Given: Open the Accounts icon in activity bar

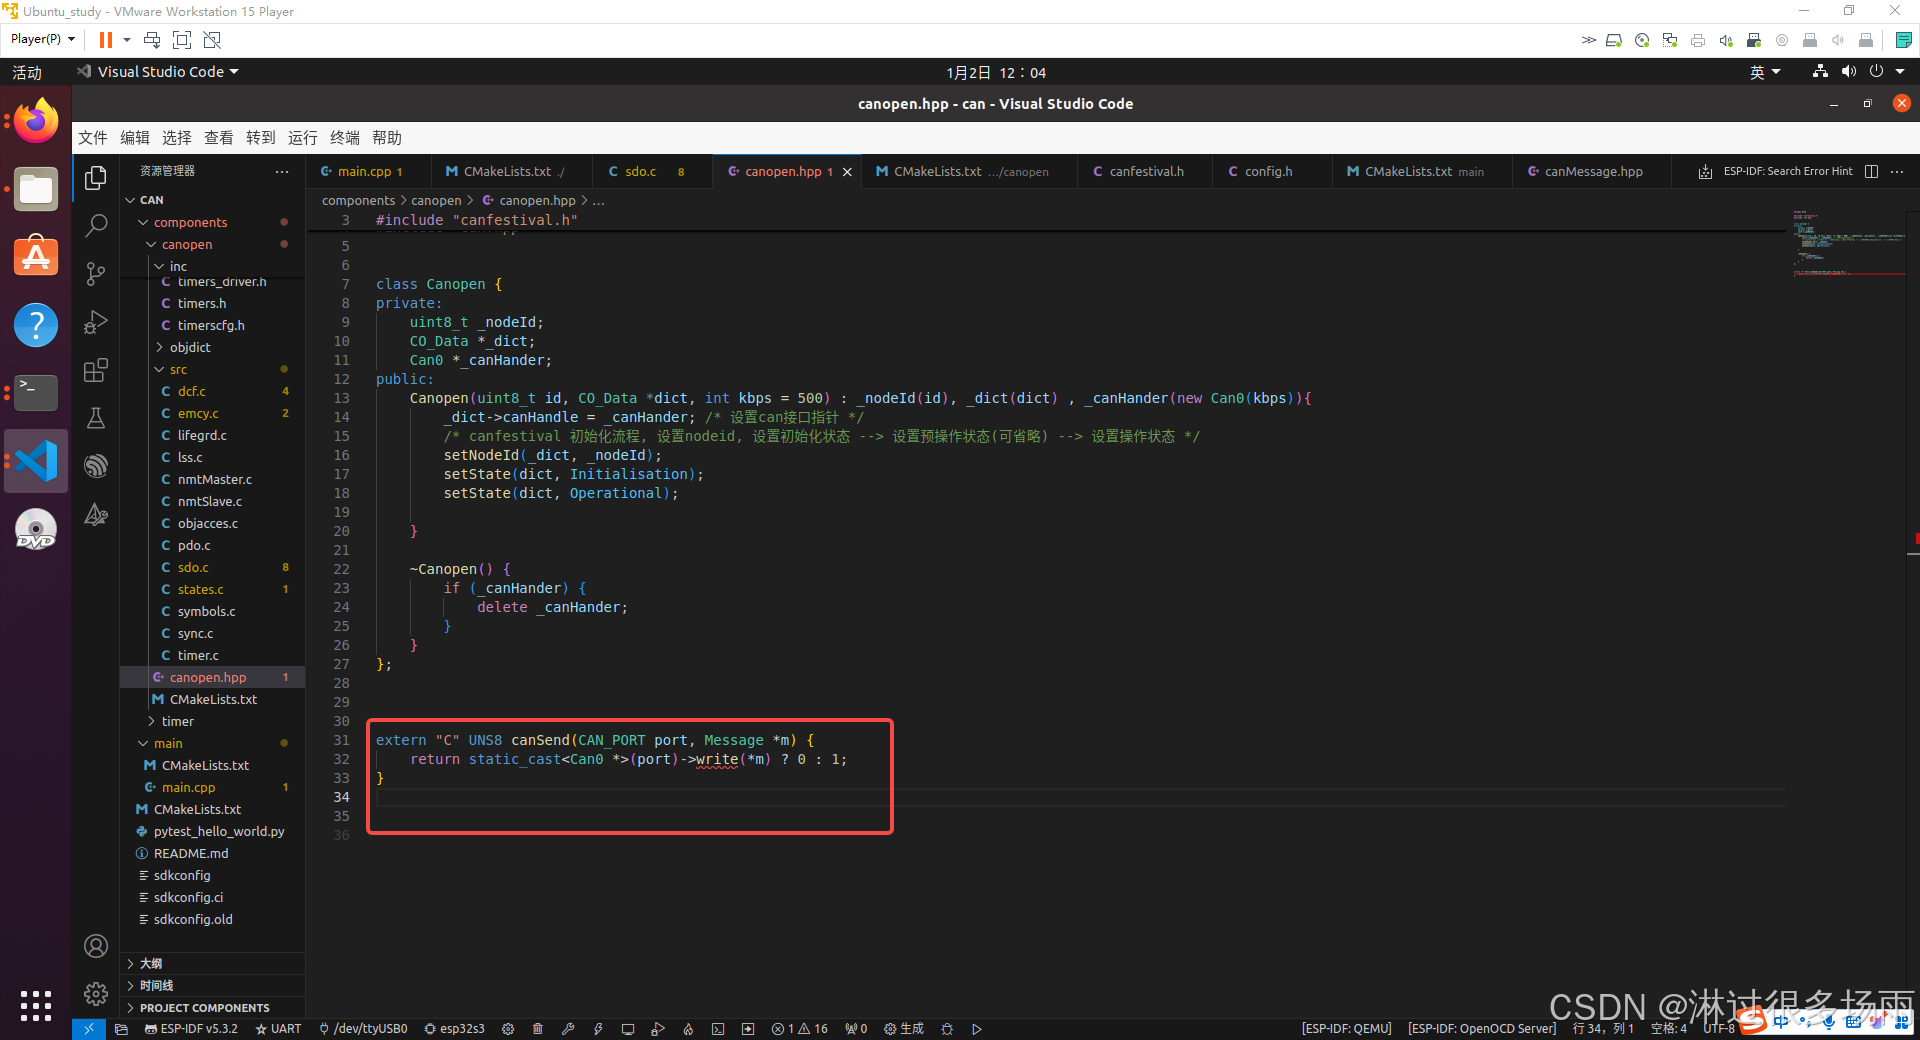Looking at the screenshot, I should [96, 946].
